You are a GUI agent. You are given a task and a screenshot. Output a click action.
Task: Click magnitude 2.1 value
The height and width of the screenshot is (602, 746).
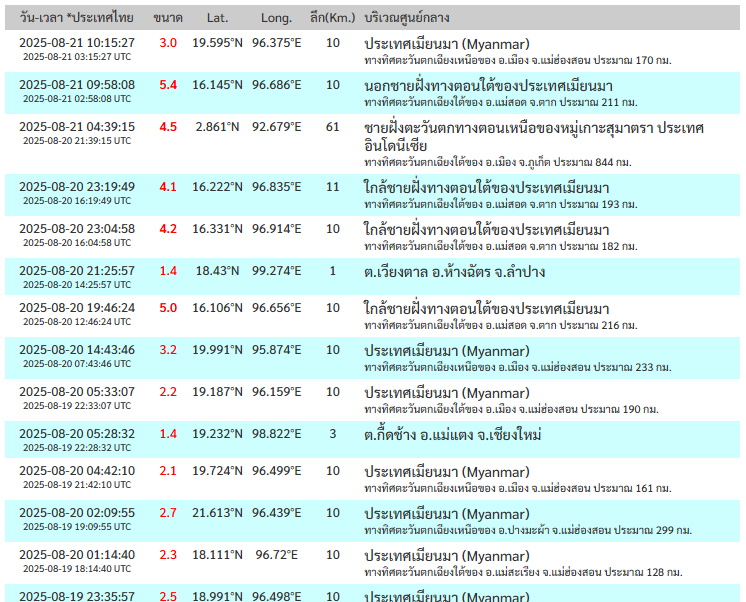tap(168, 470)
